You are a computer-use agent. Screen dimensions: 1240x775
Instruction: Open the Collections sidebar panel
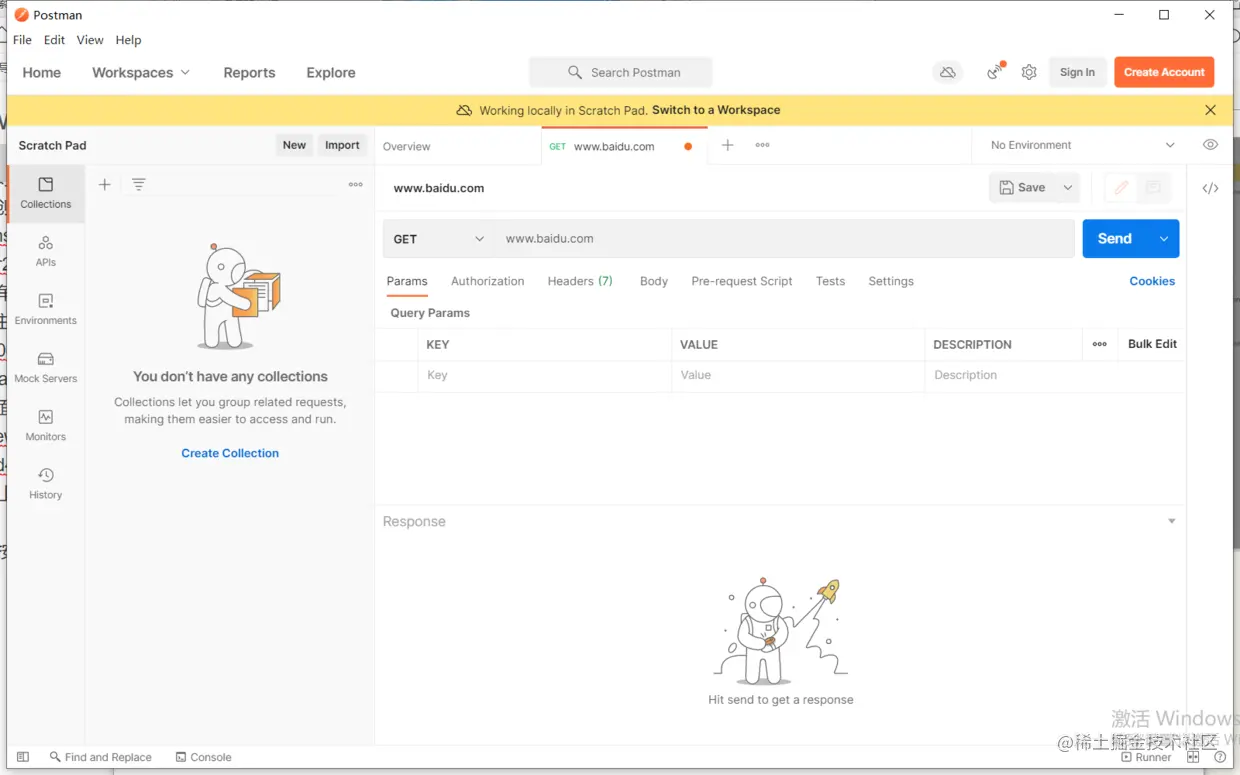(x=46, y=193)
